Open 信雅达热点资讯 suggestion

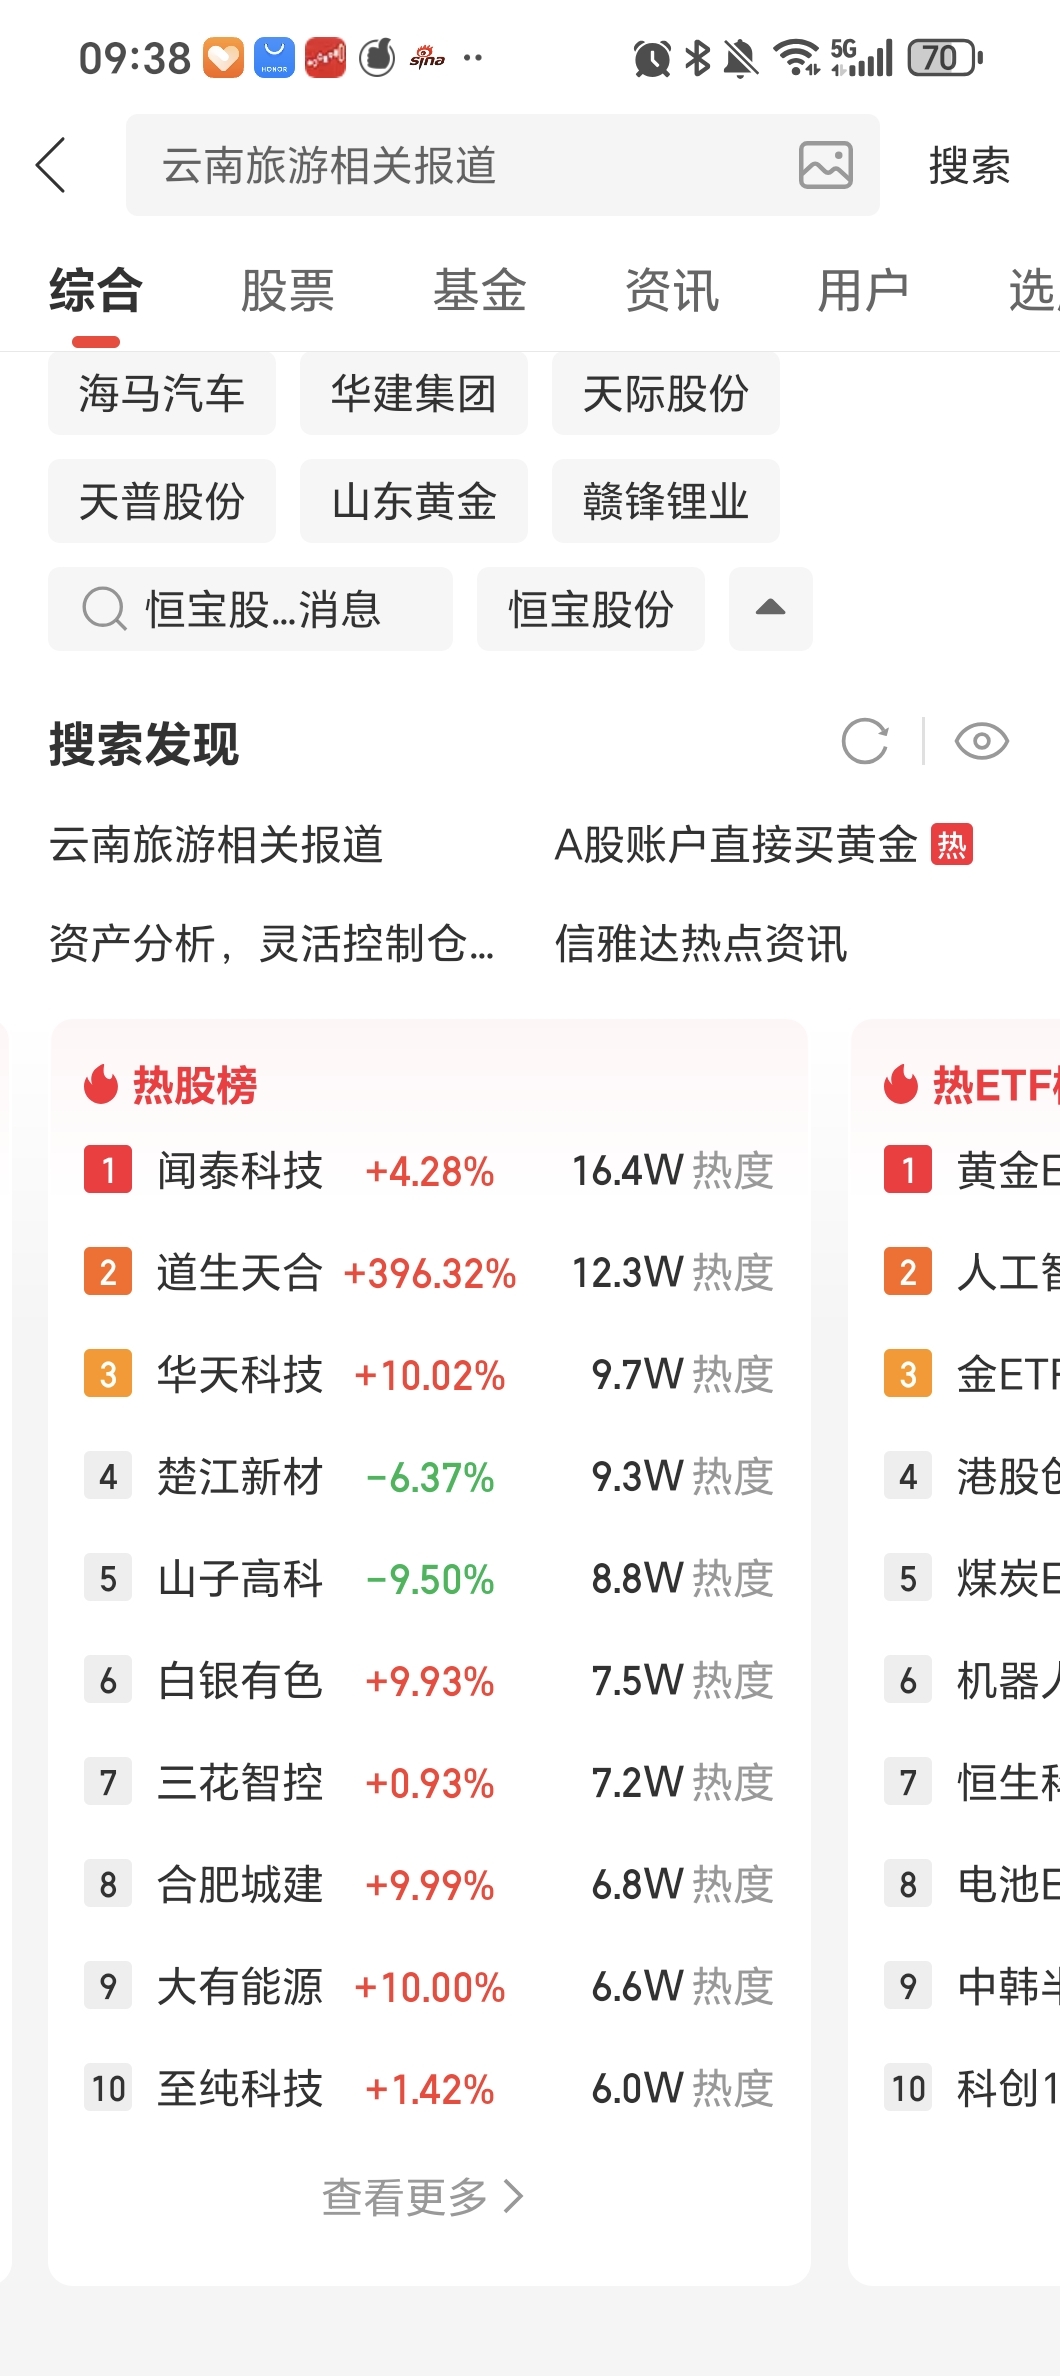pyautogui.click(x=701, y=943)
